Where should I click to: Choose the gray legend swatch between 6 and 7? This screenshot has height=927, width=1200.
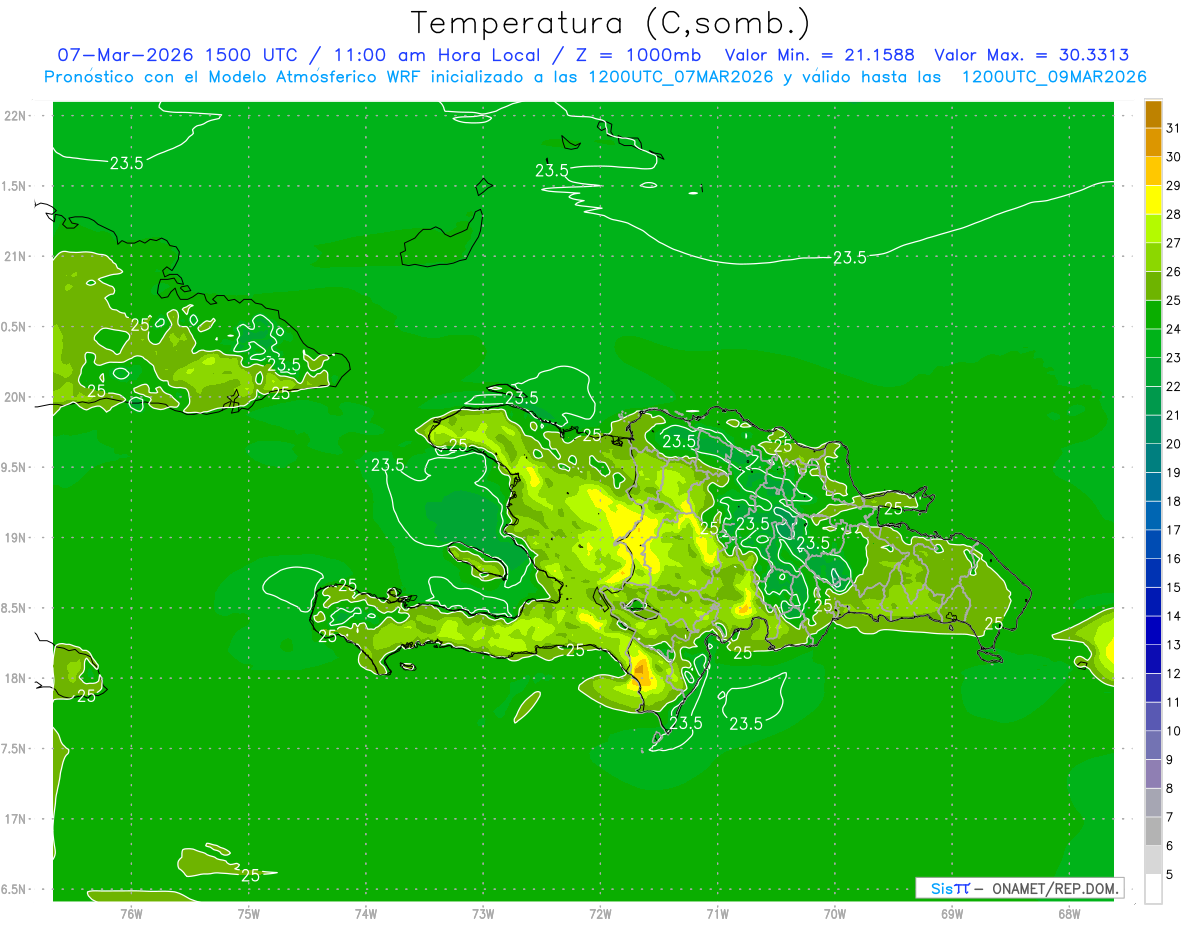tap(1153, 832)
